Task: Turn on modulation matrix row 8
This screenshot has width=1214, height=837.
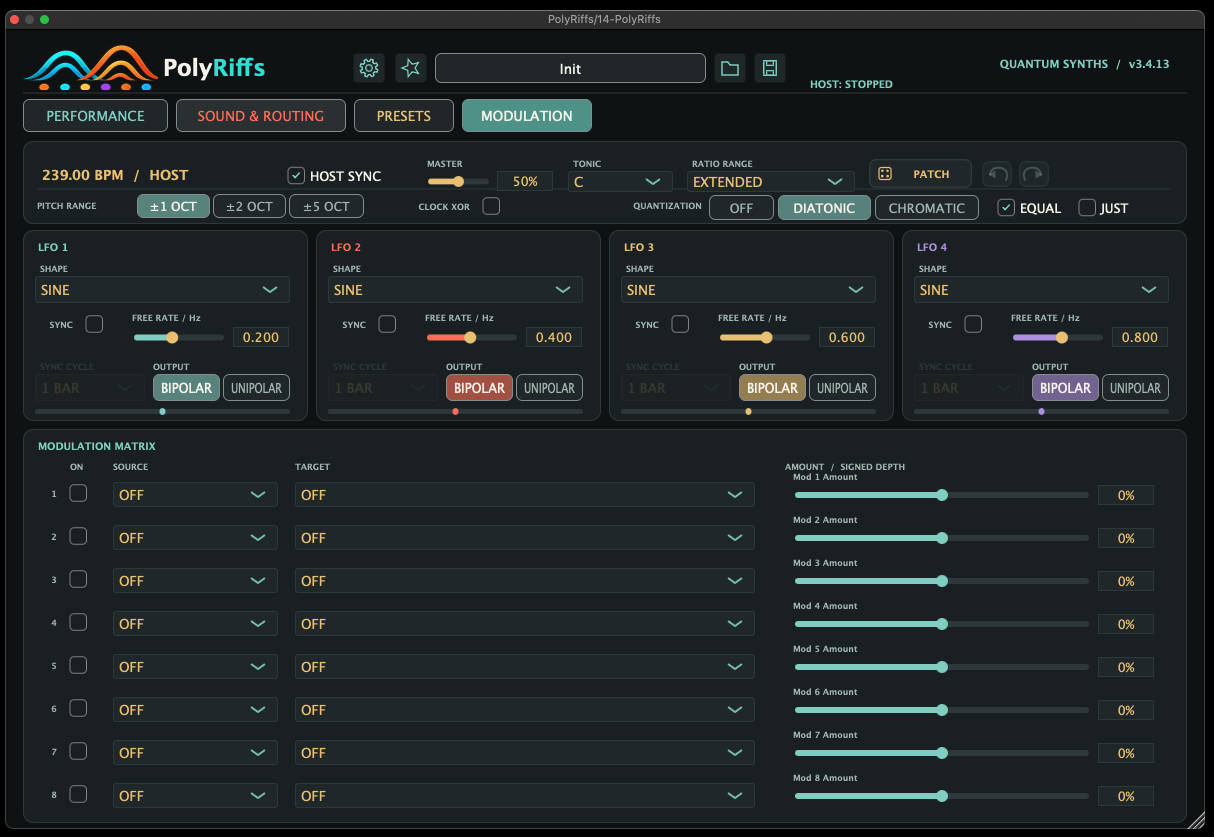Action: point(78,794)
